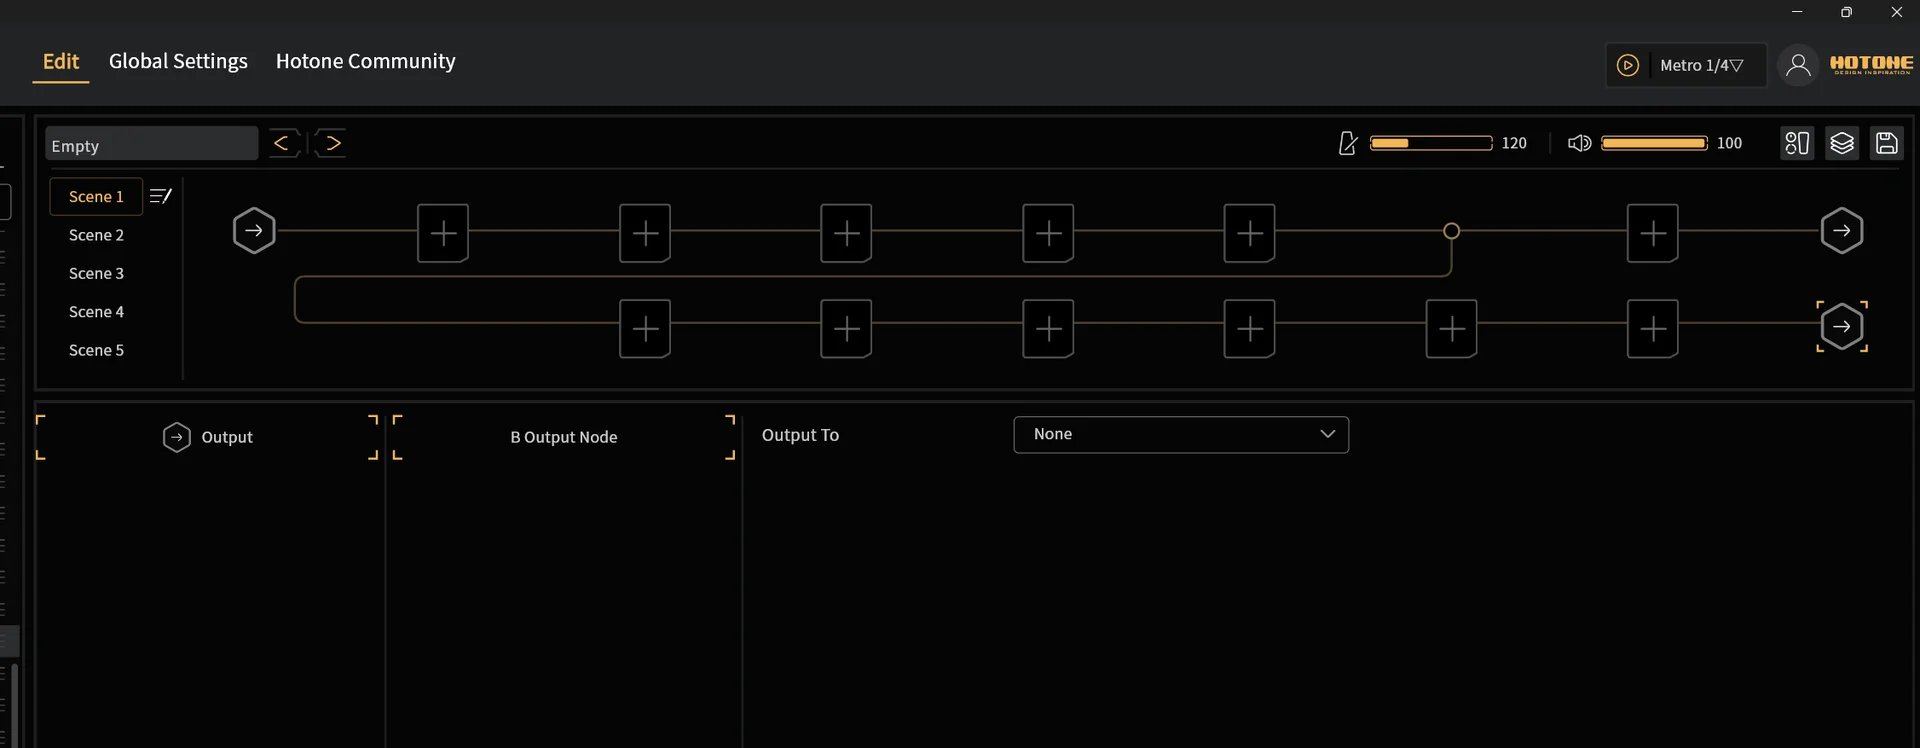
Task: Open the Metro 1/4 time signature dropdown
Action: (x=1701, y=65)
